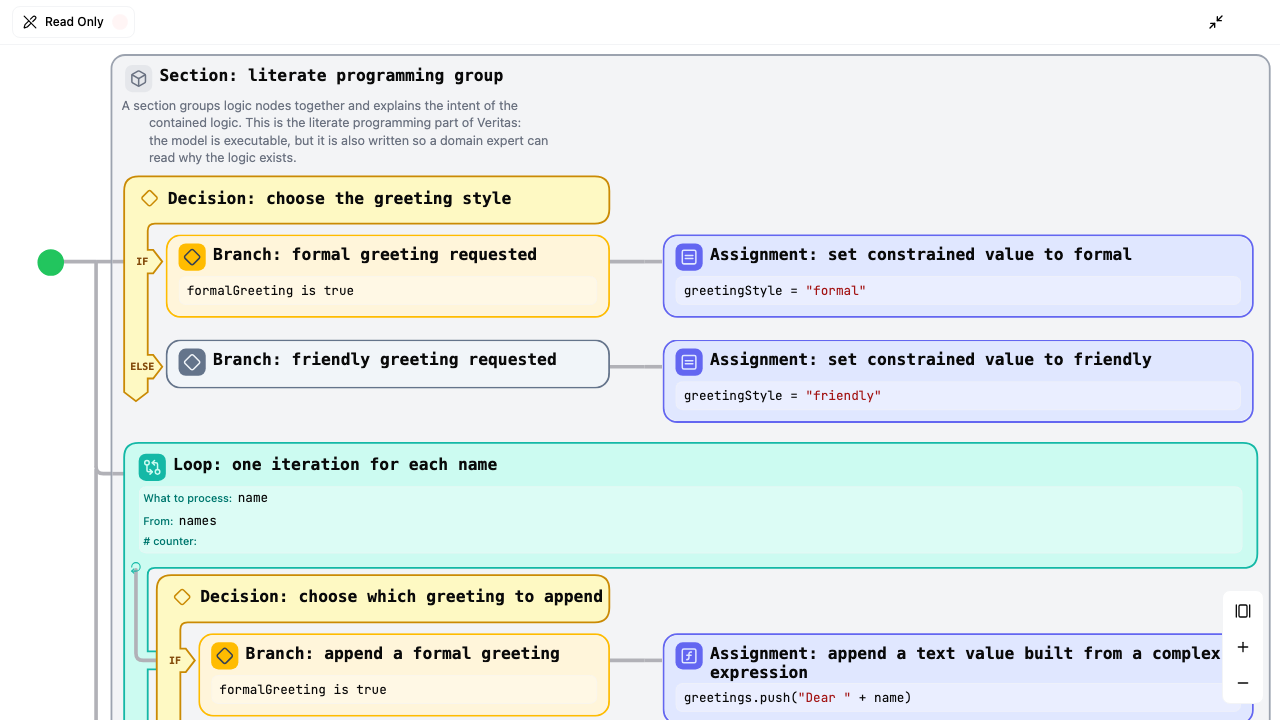Click the formal greeting requested branch icon
This screenshot has width=1280, height=720.
coord(192,257)
